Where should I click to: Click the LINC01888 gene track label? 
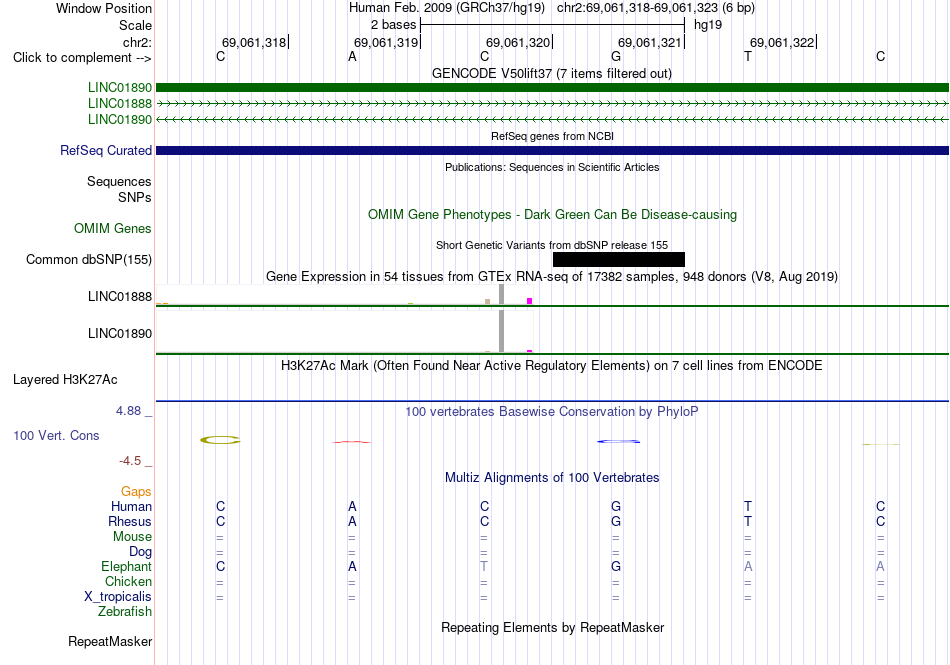pyautogui.click(x=119, y=104)
